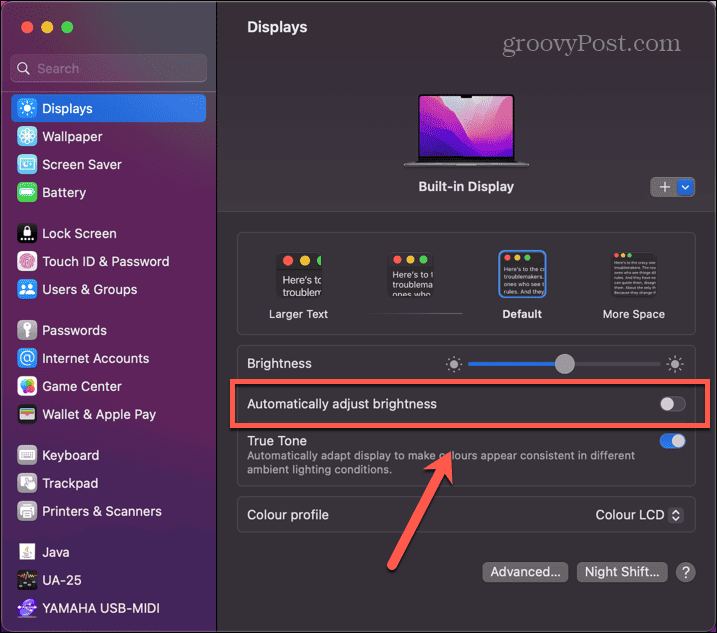Open the Java preference pane
The image size is (717, 633).
pos(108,552)
